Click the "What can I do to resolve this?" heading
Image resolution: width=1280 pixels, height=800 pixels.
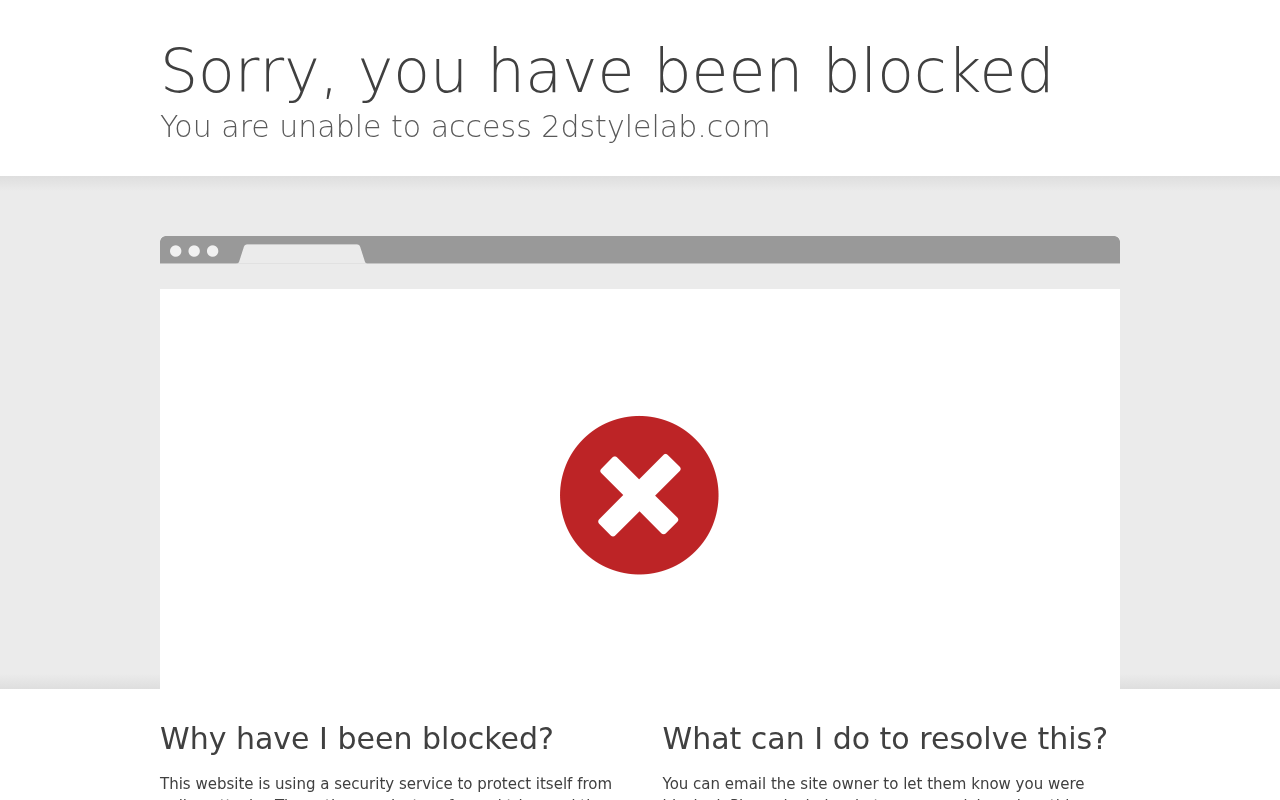[885, 739]
